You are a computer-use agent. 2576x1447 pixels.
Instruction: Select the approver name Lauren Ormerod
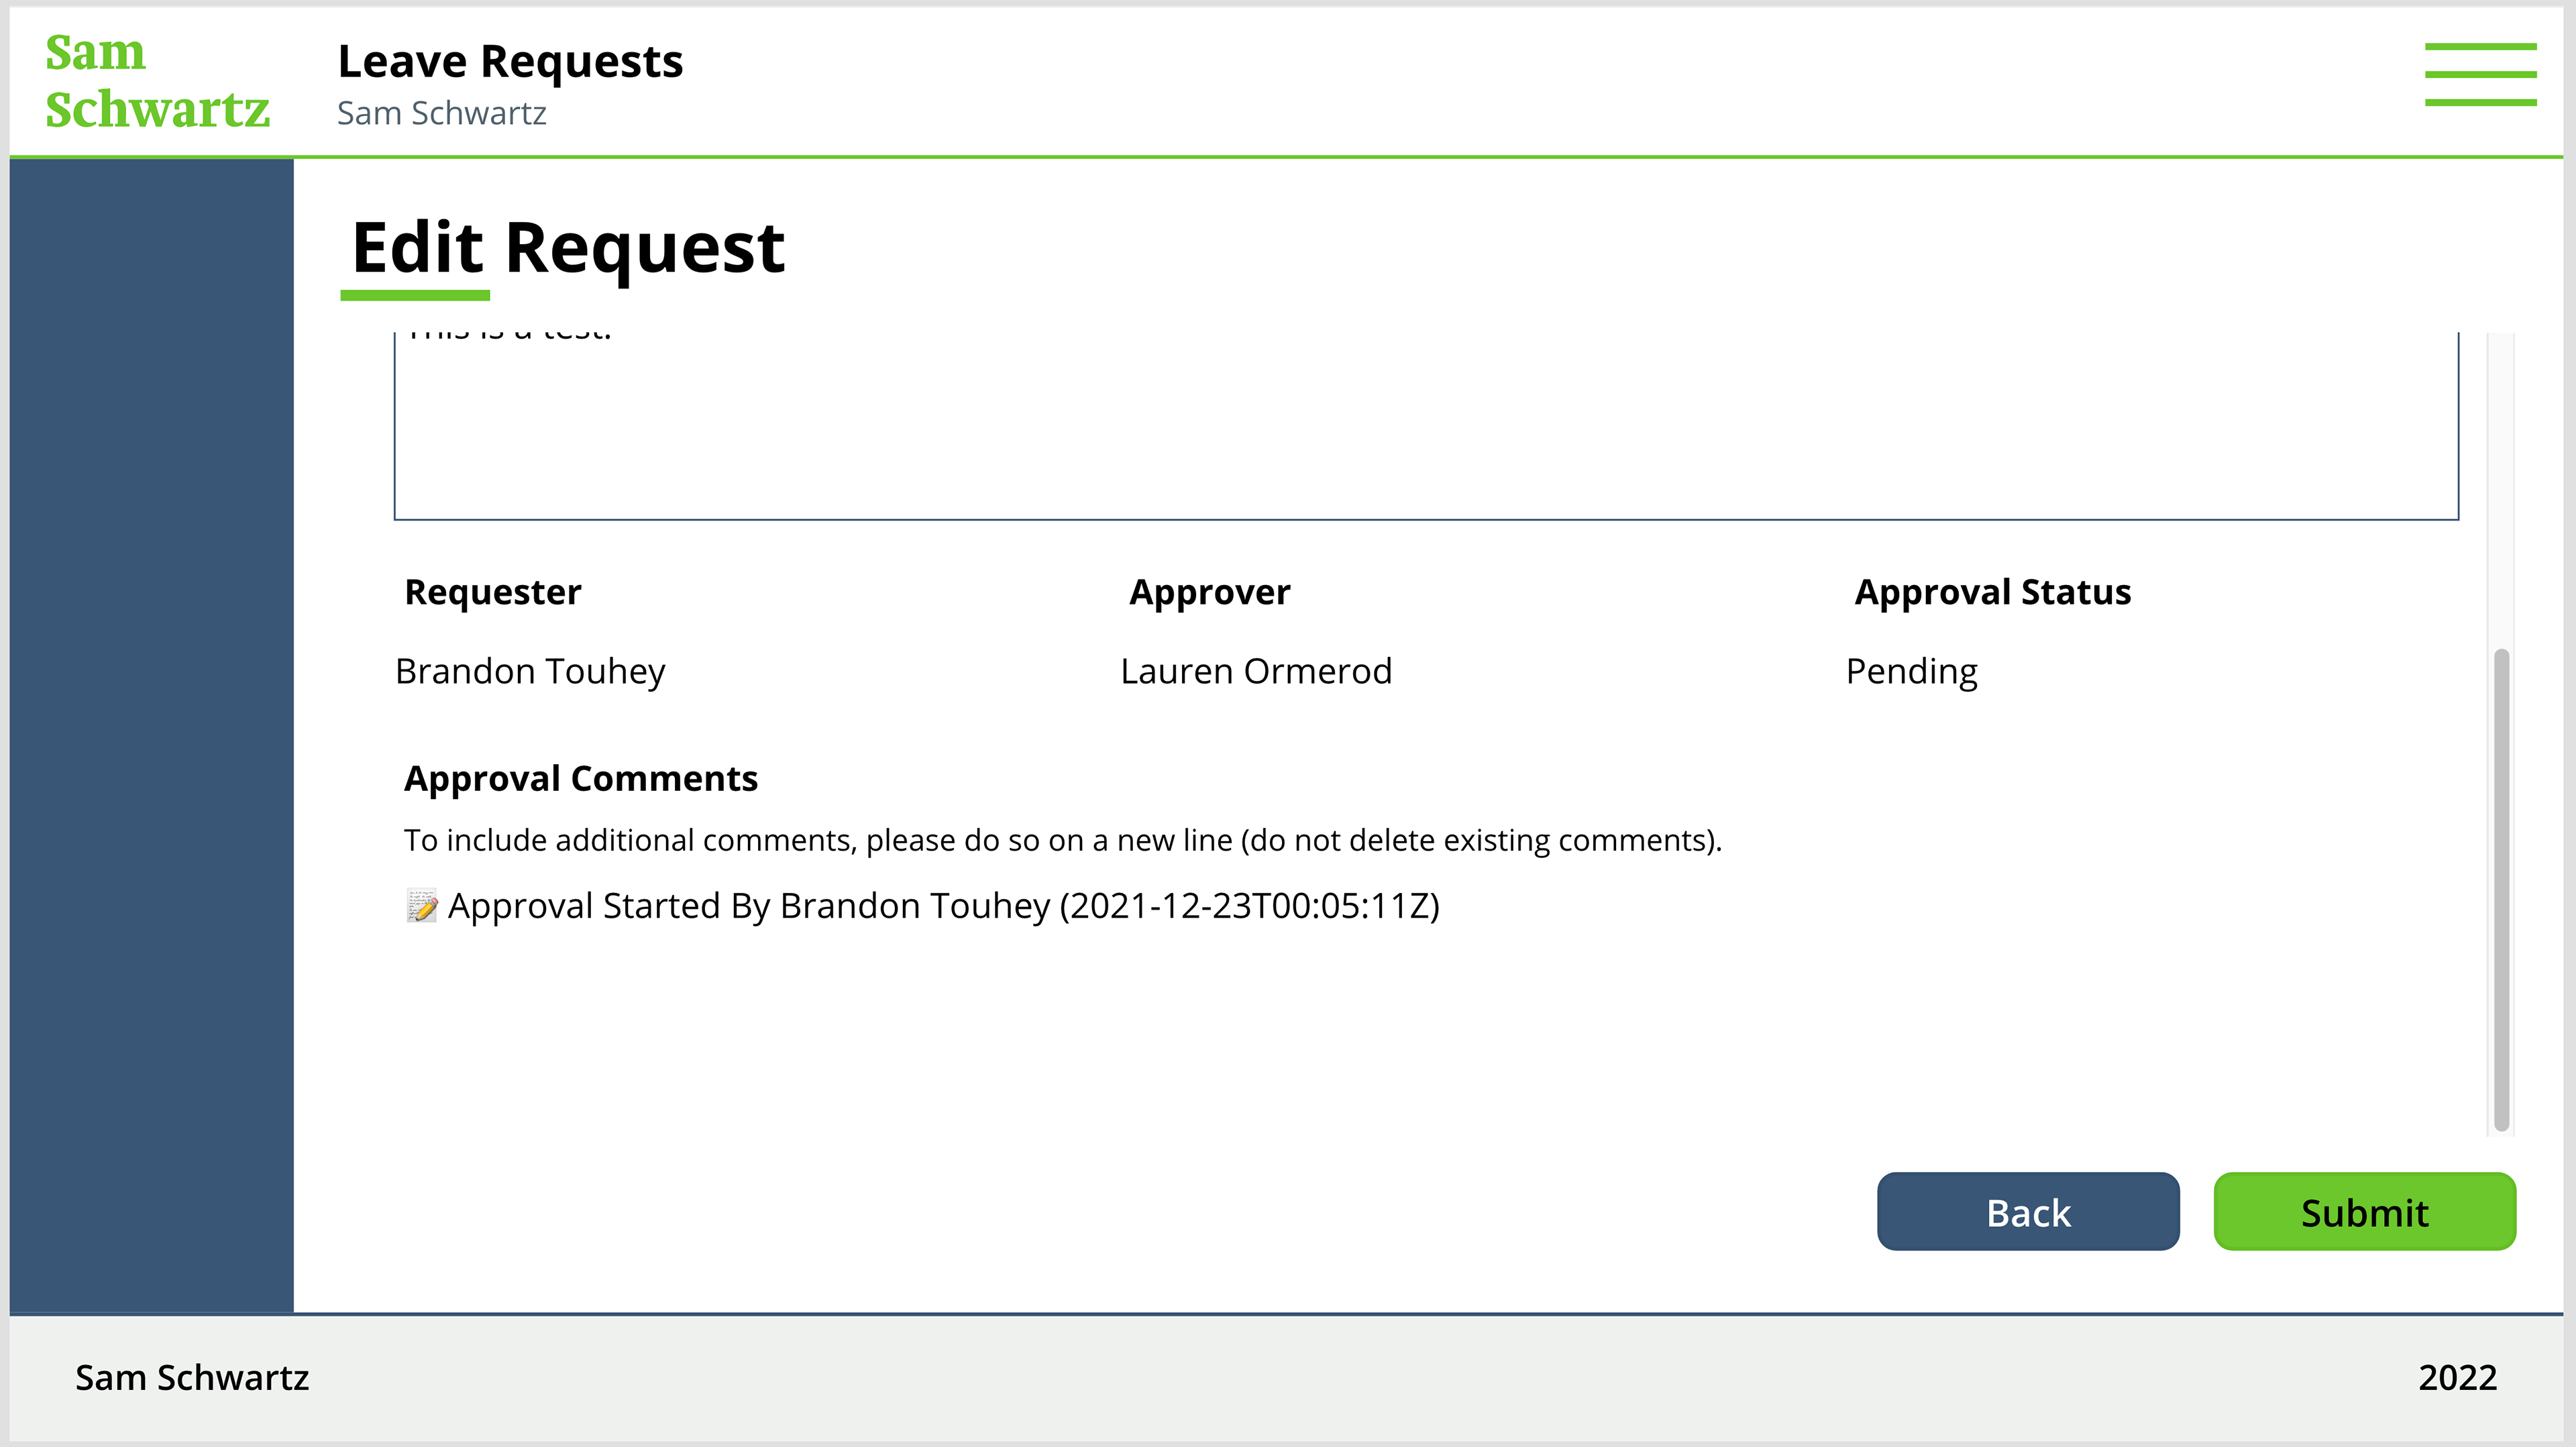(x=1255, y=671)
